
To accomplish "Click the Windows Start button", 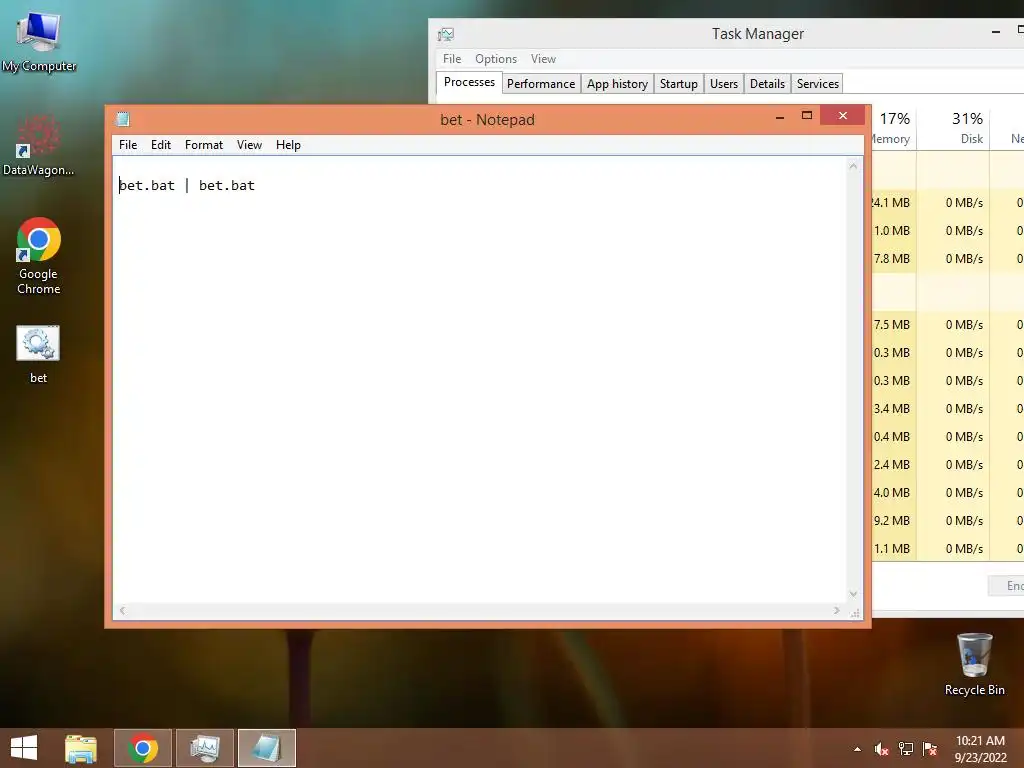I will click(x=24, y=748).
